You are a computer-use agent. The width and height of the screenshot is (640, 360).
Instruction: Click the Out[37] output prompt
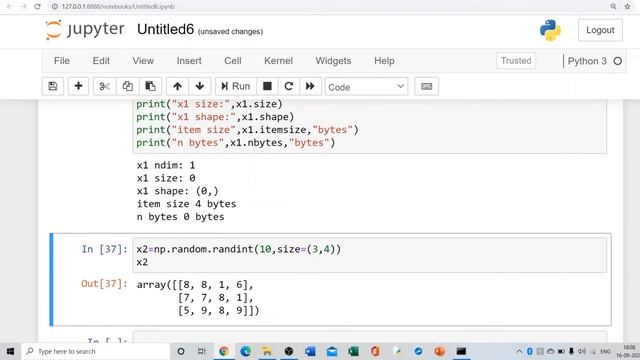pyautogui.click(x=104, y=284)
